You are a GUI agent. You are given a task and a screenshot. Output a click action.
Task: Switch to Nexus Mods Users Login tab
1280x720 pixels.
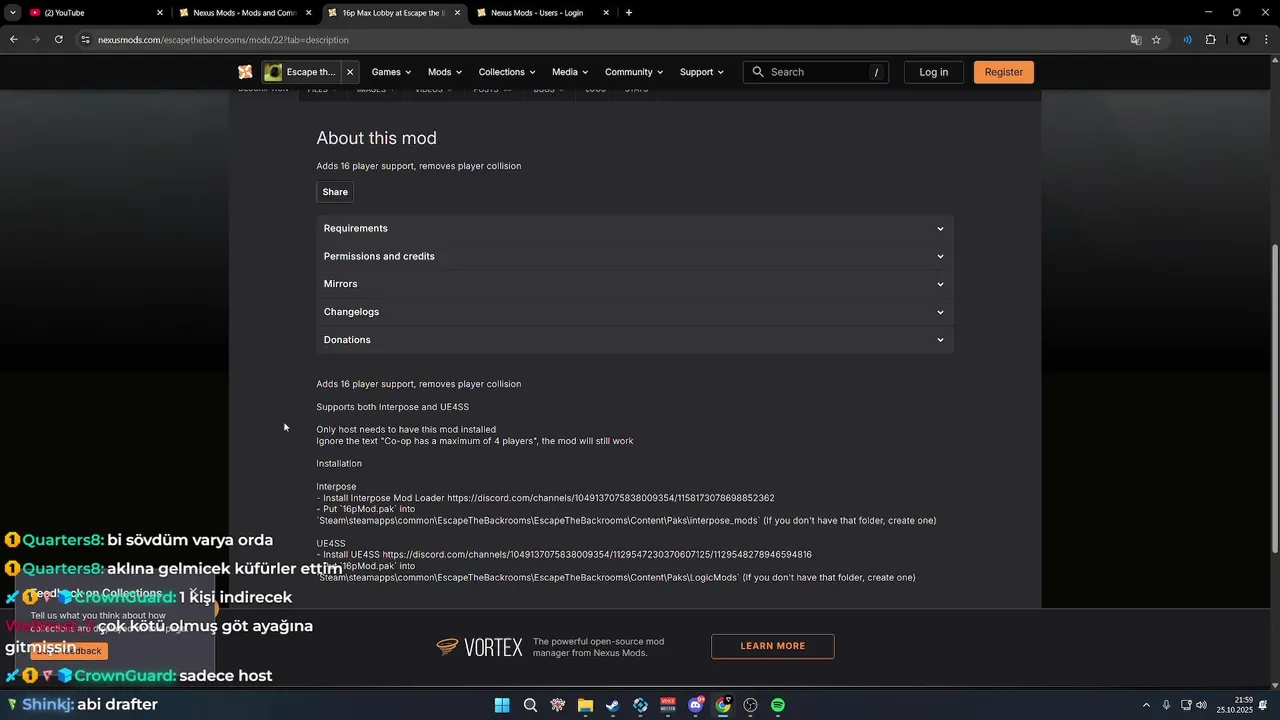(540, 13)
